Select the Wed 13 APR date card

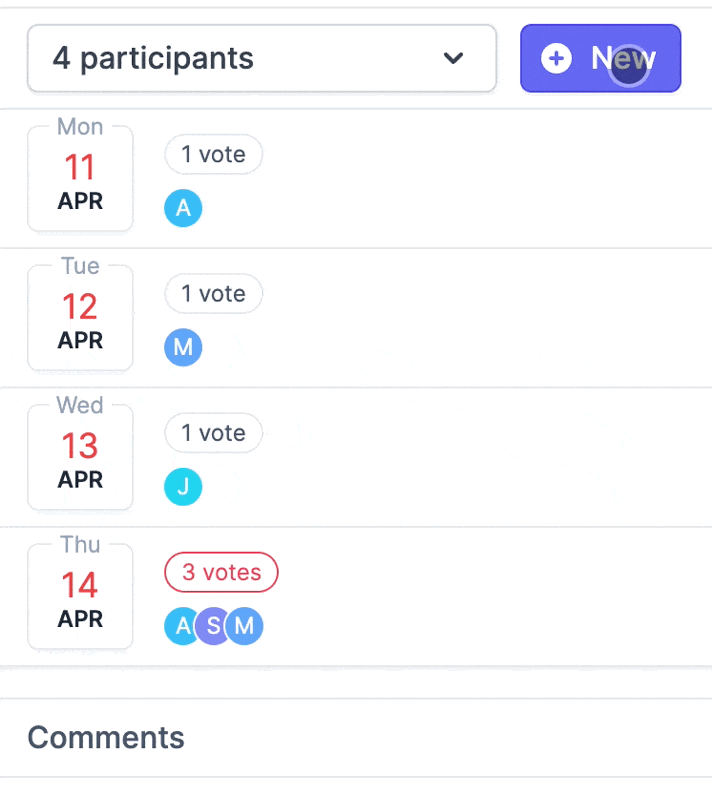[80, 457]
